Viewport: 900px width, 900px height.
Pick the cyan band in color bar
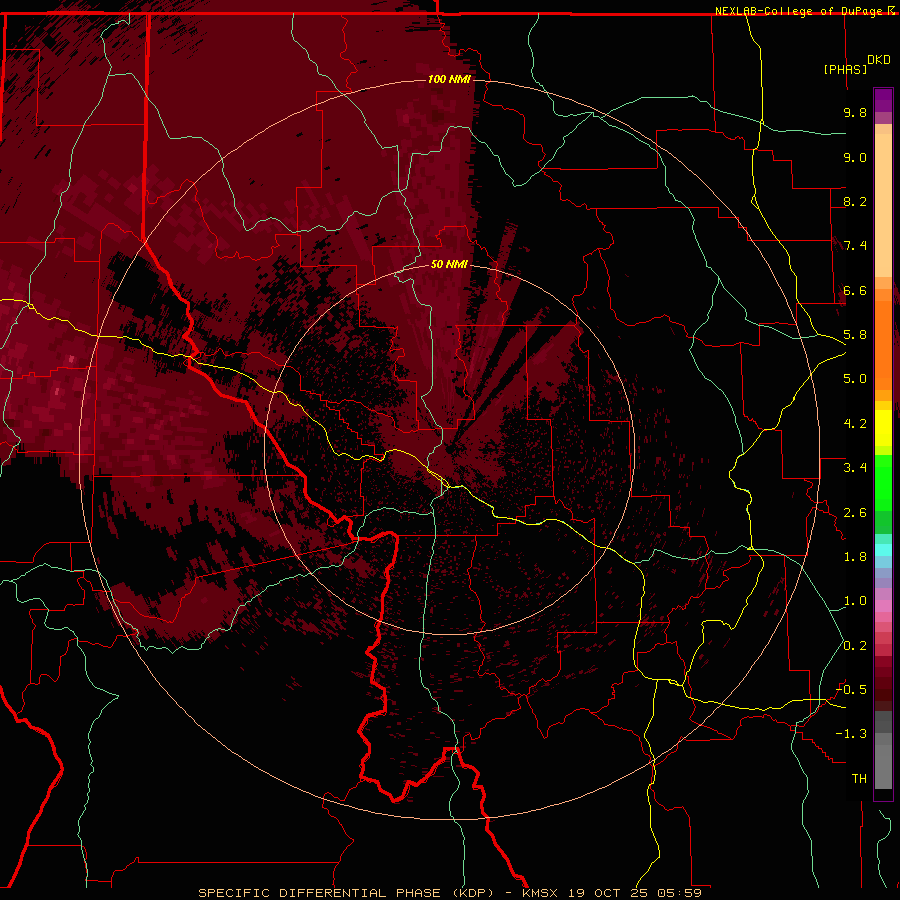coord(883,550)
